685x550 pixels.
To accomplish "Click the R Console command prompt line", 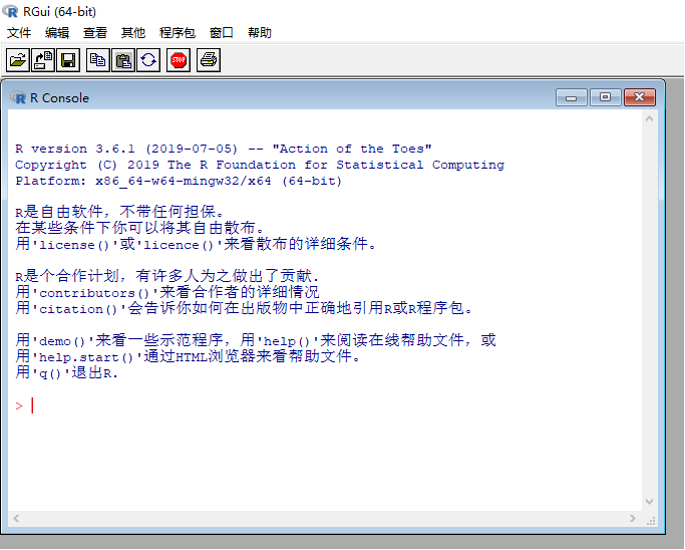I will tap(300, 405).
